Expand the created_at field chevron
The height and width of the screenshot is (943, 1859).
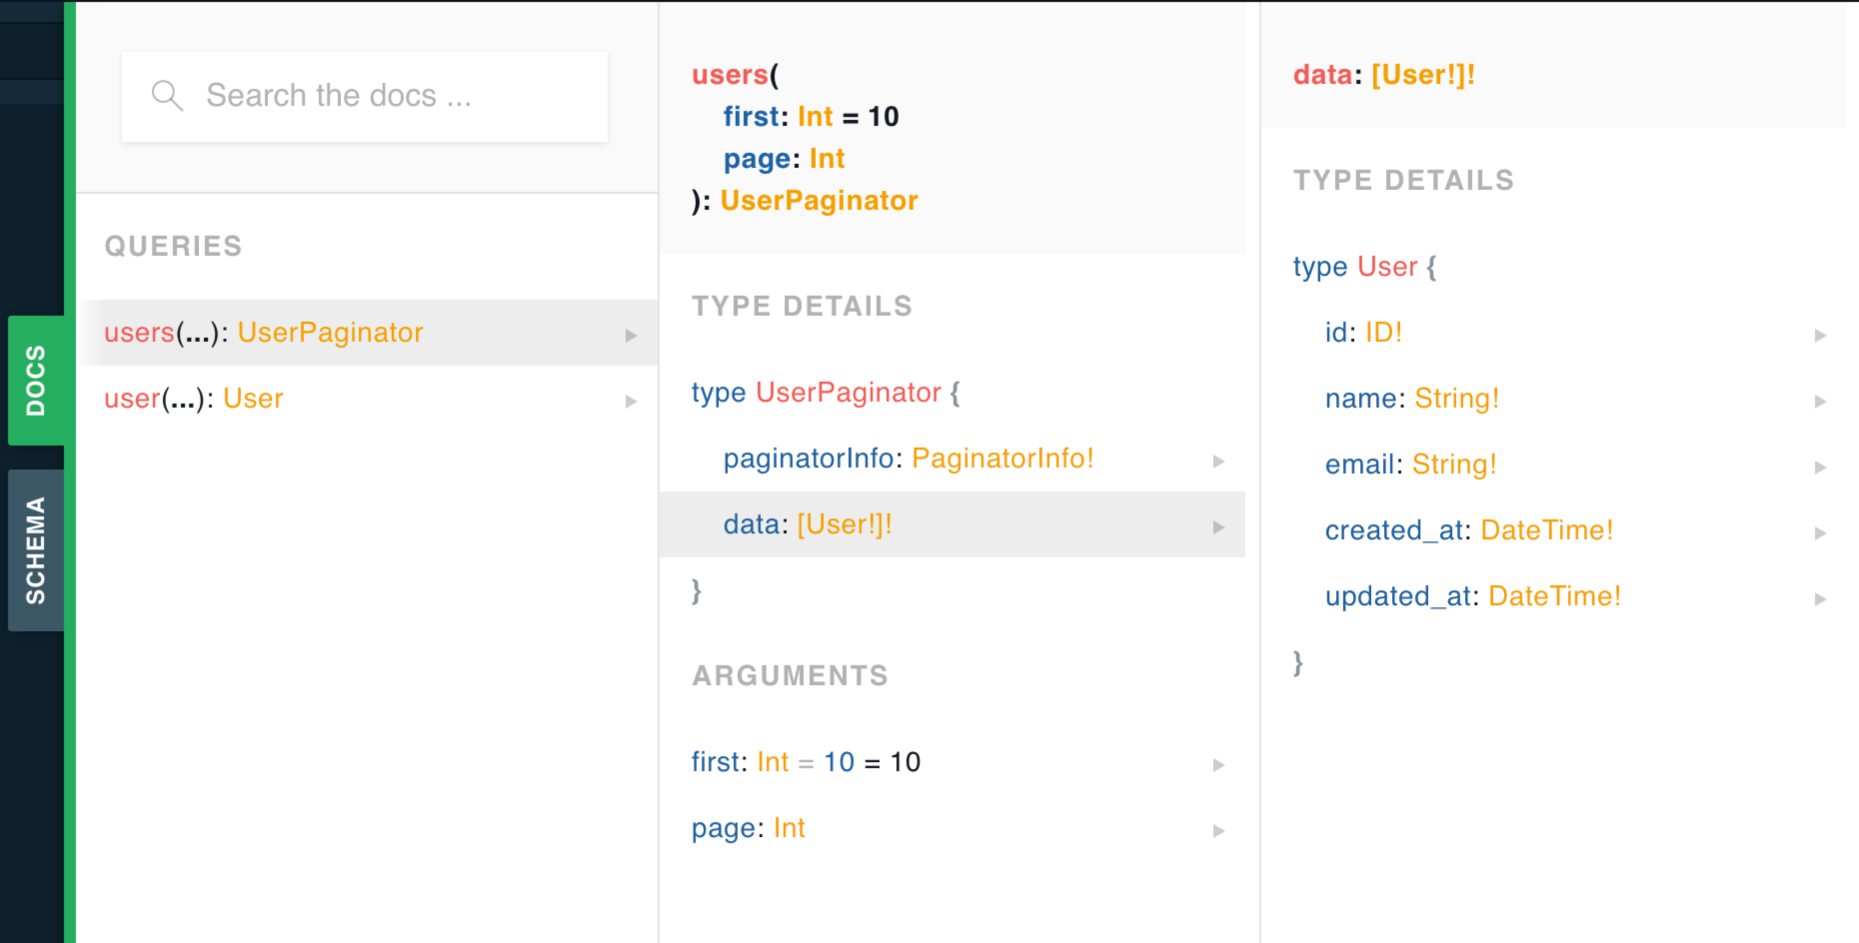[x=1820, y=533]
